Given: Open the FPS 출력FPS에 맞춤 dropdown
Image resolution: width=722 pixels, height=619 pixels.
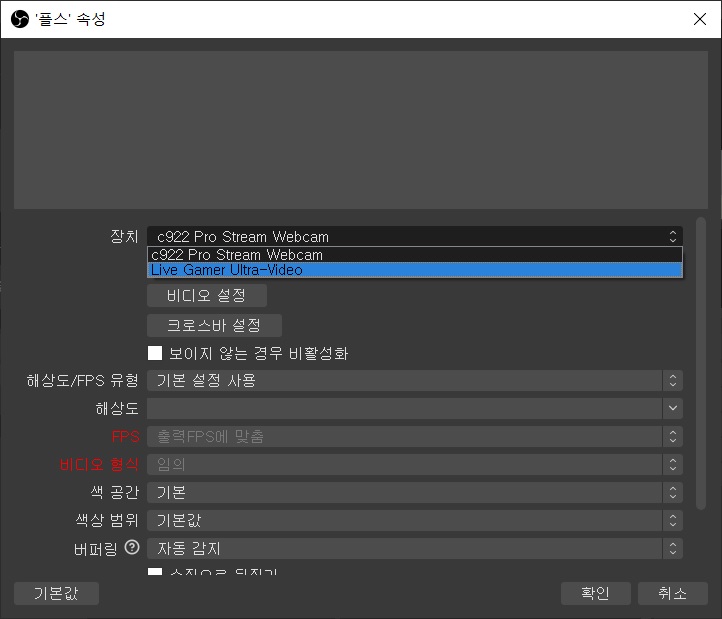Looking at the screenshot, I should [x=414, y=436].
